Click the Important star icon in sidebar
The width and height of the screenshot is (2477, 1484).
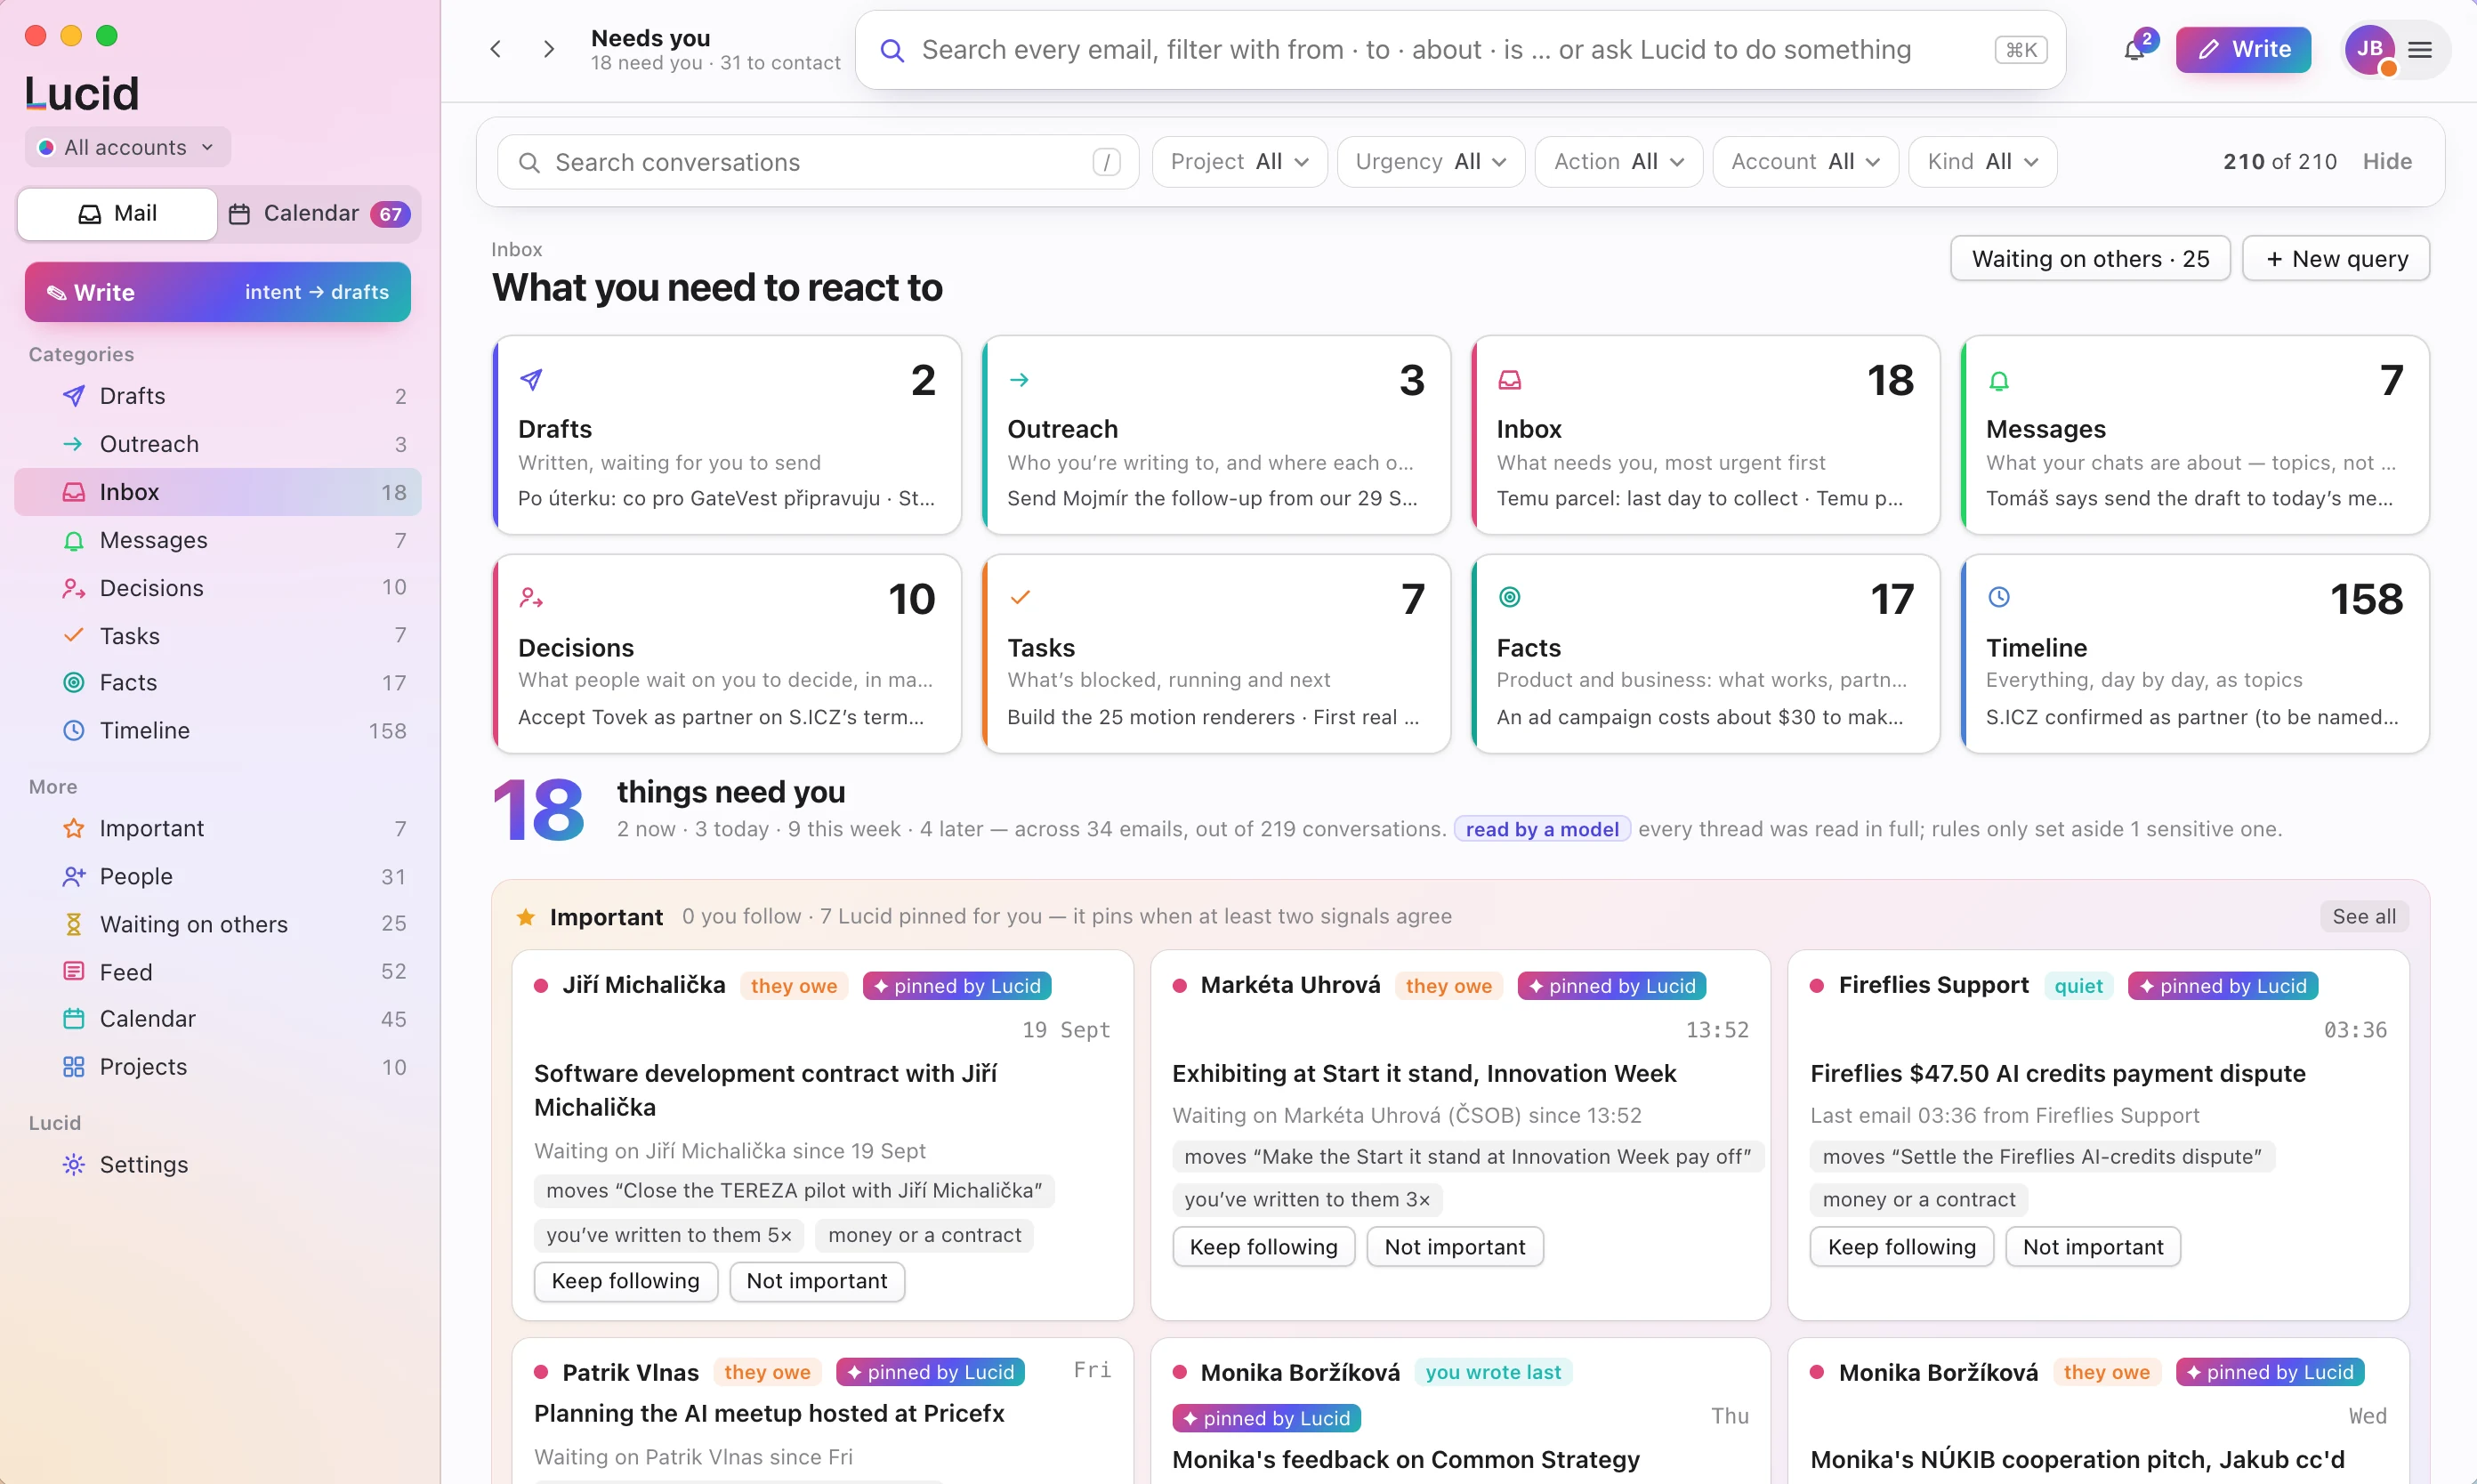tap(73, 829)
